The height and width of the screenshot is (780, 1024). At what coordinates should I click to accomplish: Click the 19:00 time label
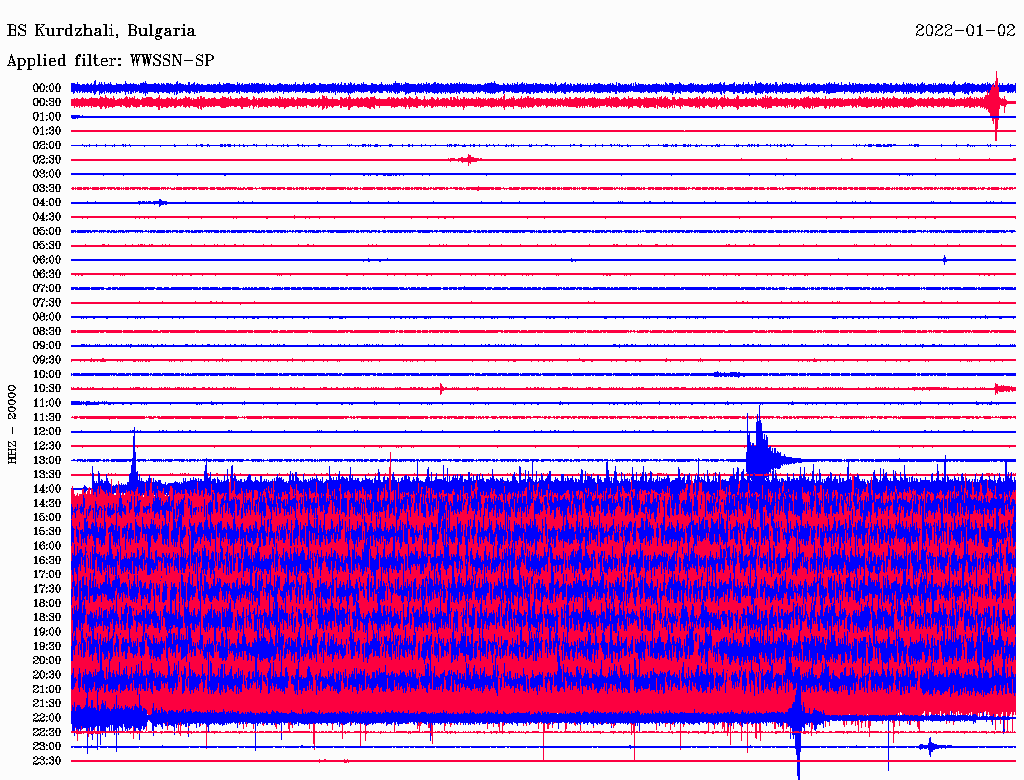tap(47, 632)
